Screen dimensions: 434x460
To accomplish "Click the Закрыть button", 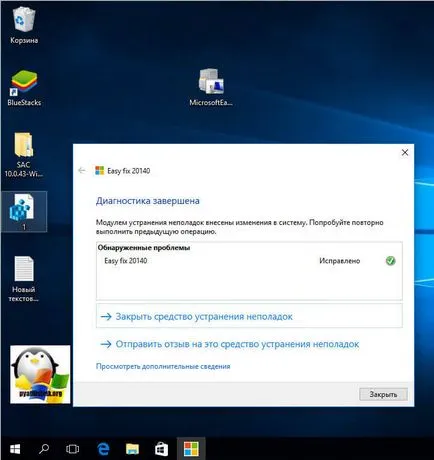I will [x=383, y=394].
